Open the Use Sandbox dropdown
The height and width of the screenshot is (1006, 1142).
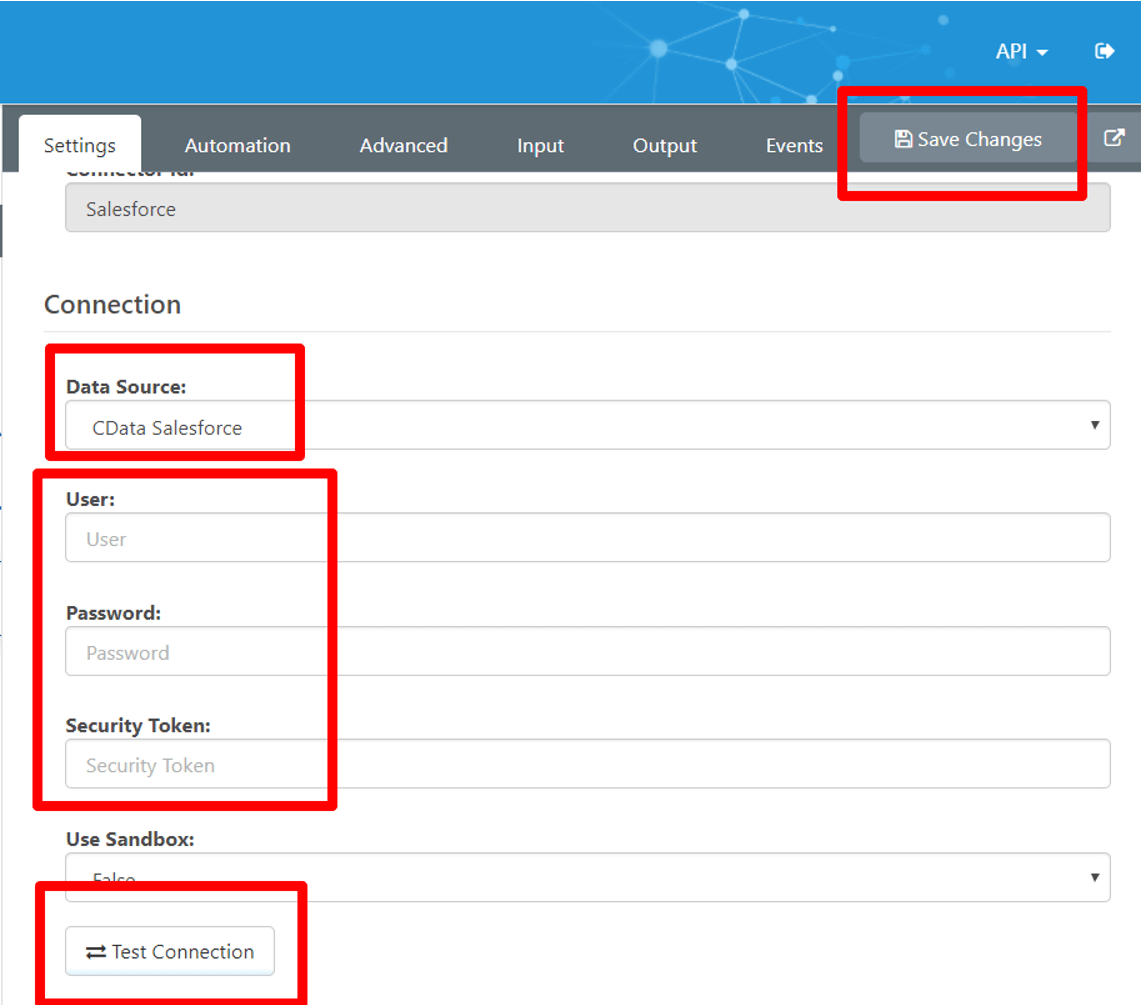click(588, 877)
